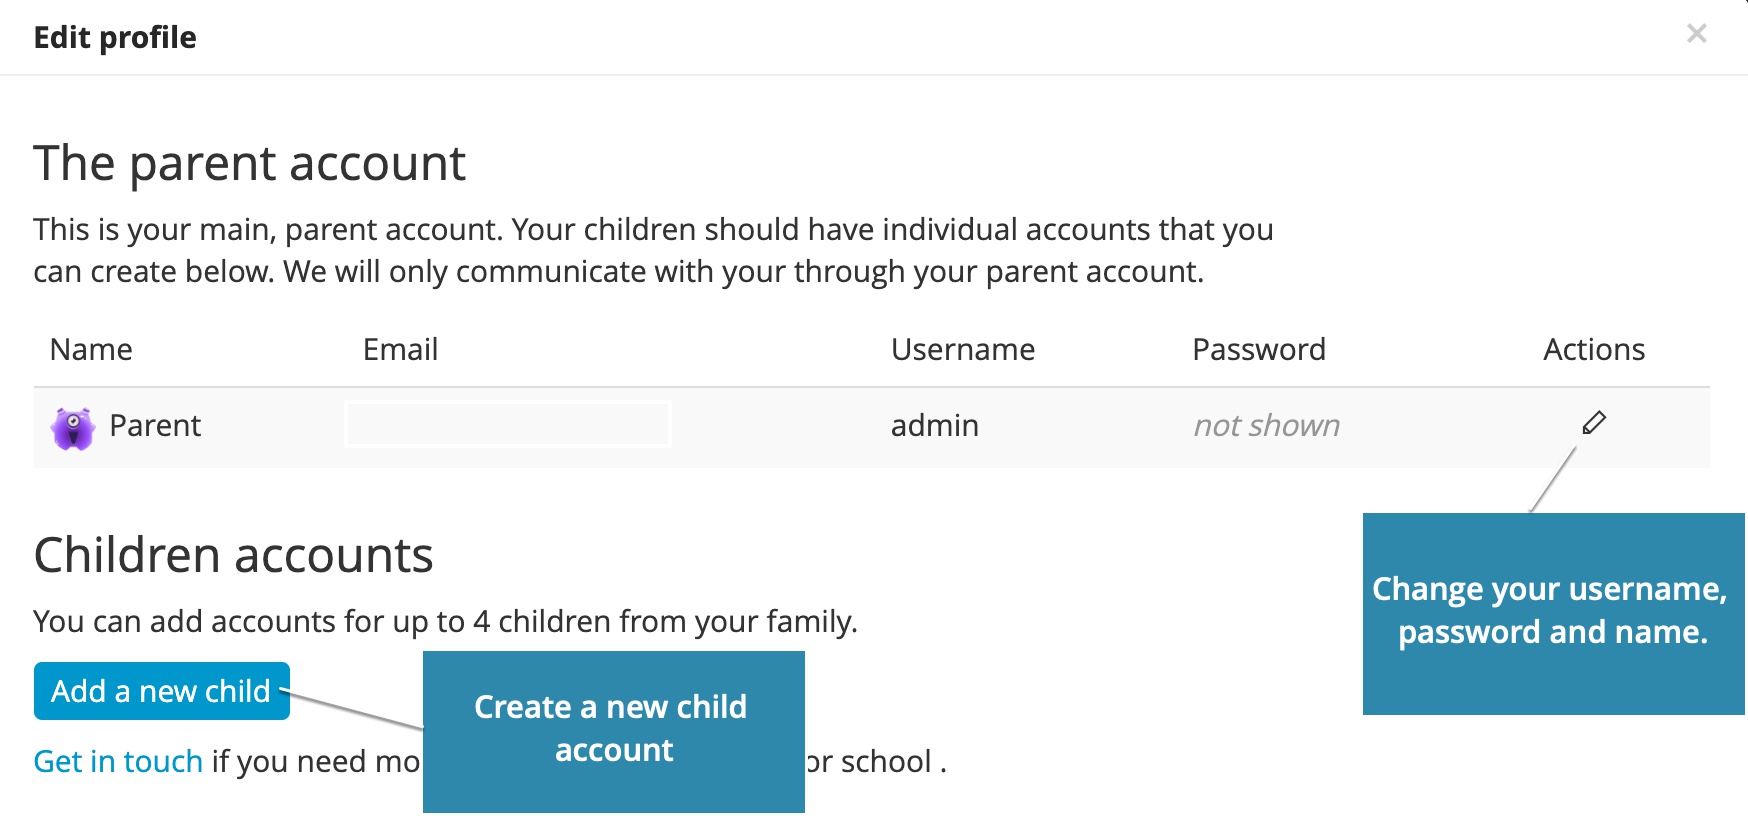Image resolution: width=1748 pixels, height=816 pixels.
Task: Click the Actions column header
Action: coord(1593,350)
